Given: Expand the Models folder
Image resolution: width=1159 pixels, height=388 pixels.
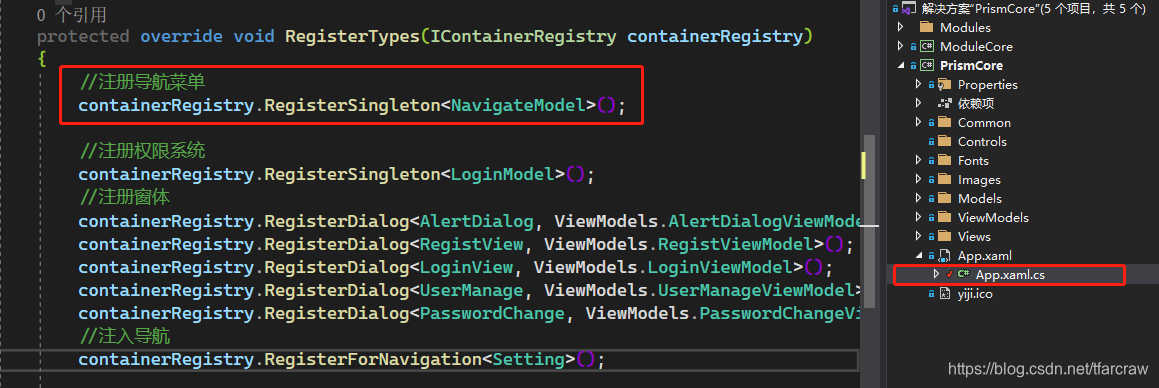Looking at the screenshot, I should tap(919, 198).
